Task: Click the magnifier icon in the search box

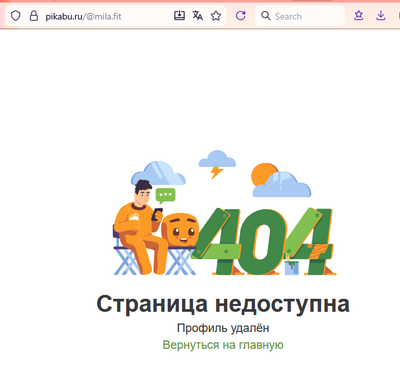Action: 266,16
